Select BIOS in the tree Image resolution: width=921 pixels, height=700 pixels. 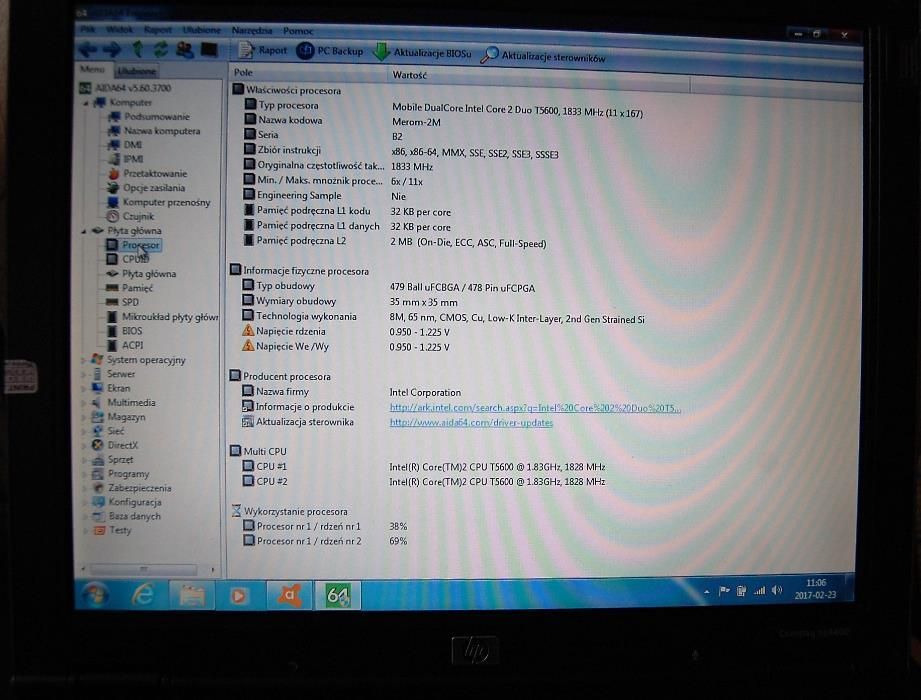click(124, 331)
